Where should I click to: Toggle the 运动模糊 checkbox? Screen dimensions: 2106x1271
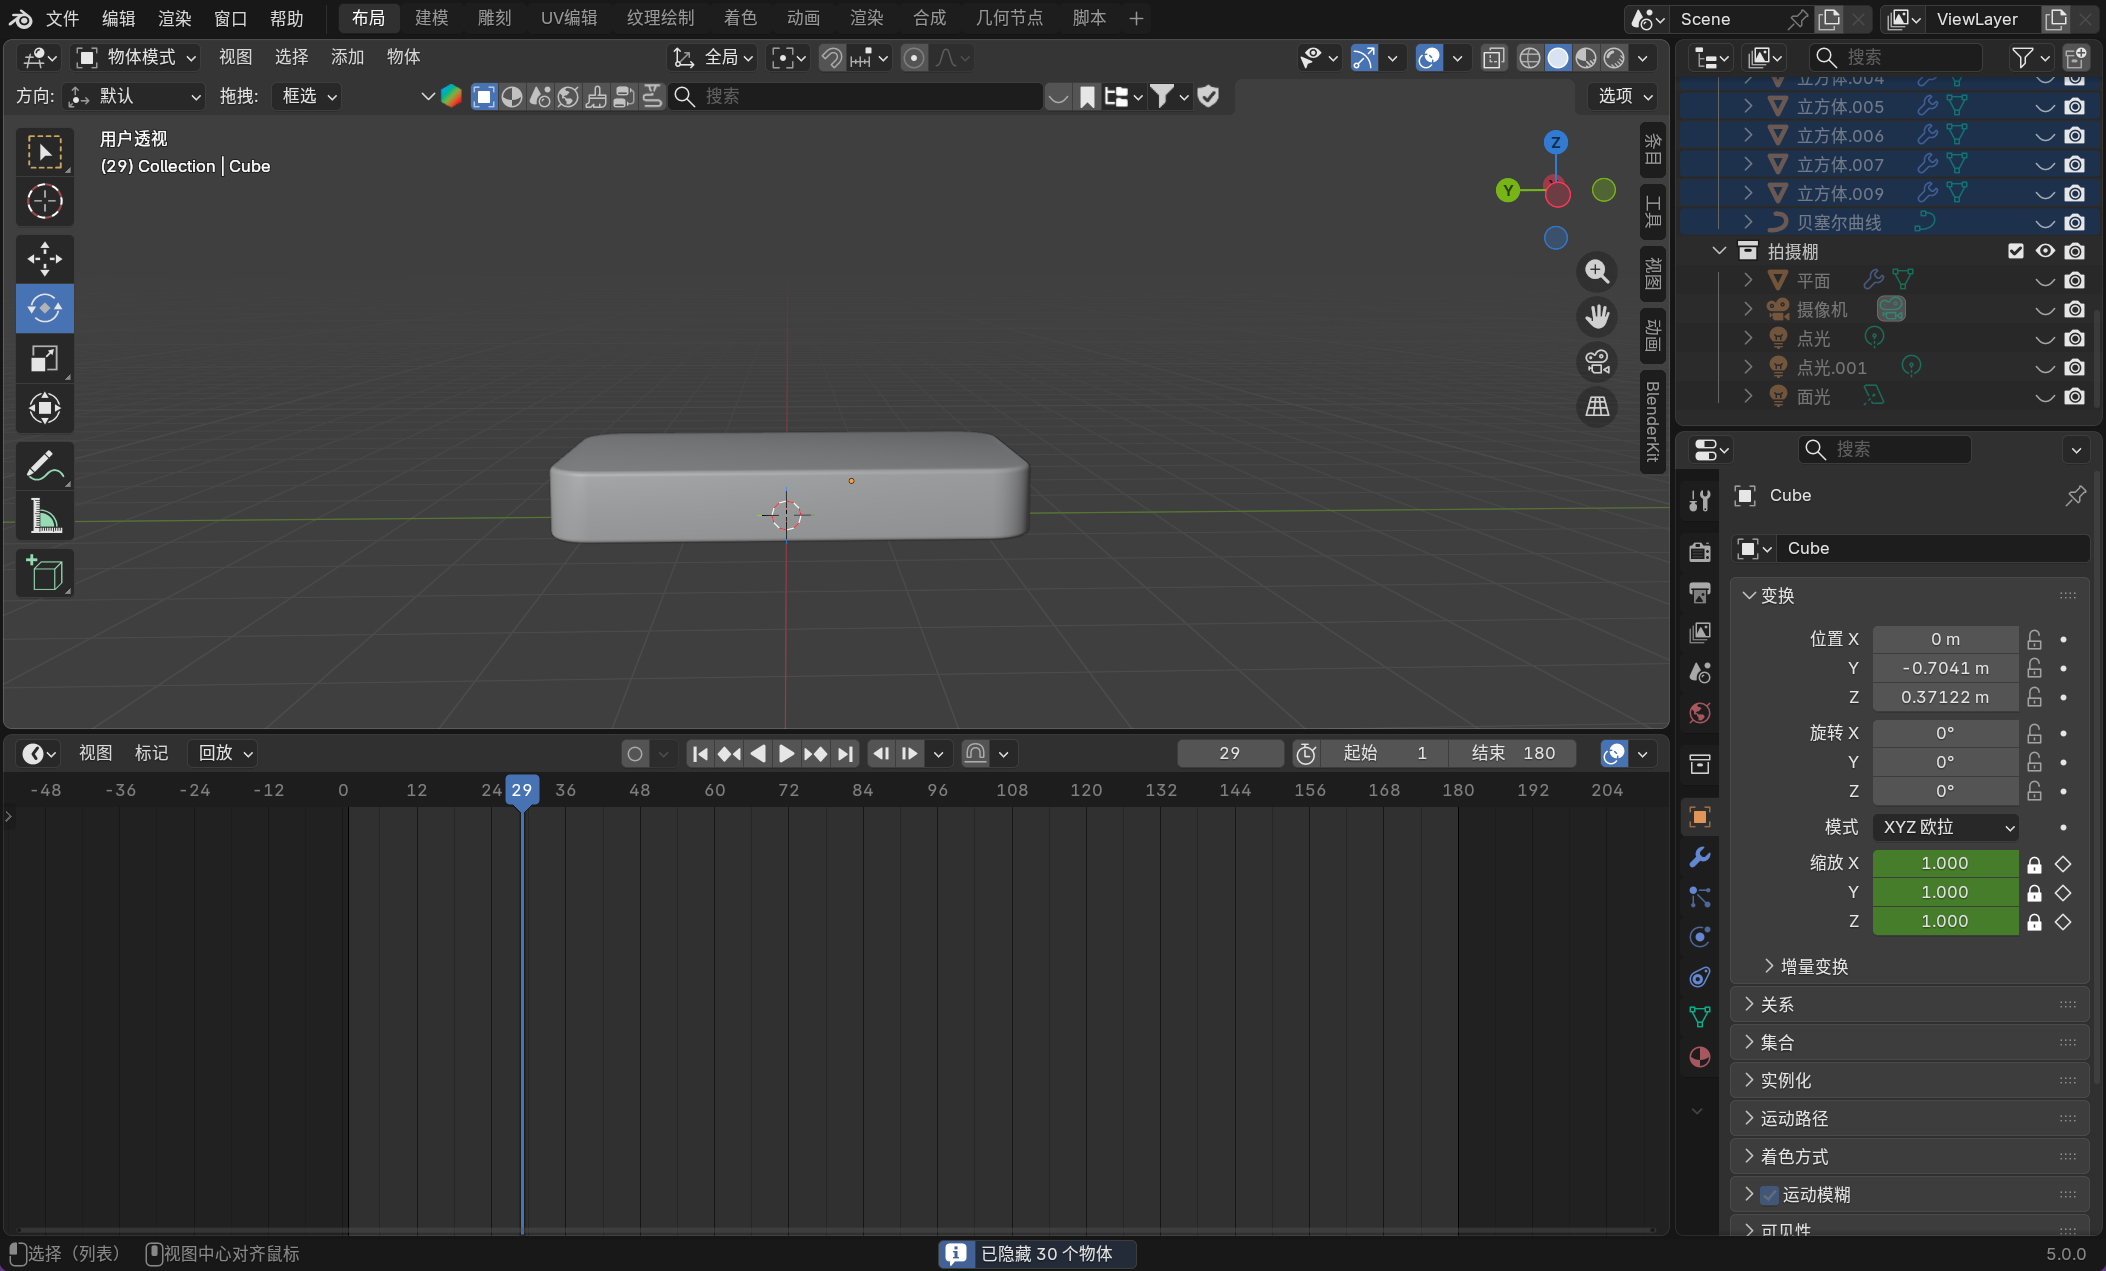[x=1770, y=1195]
